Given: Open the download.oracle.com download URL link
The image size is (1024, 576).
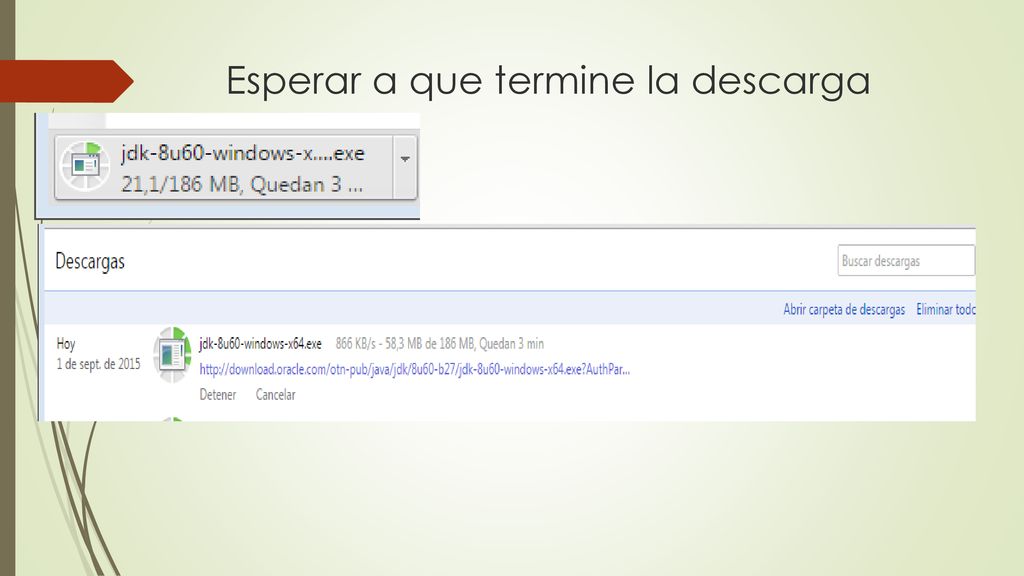Looking at the screenshot, I should (415, 370).
